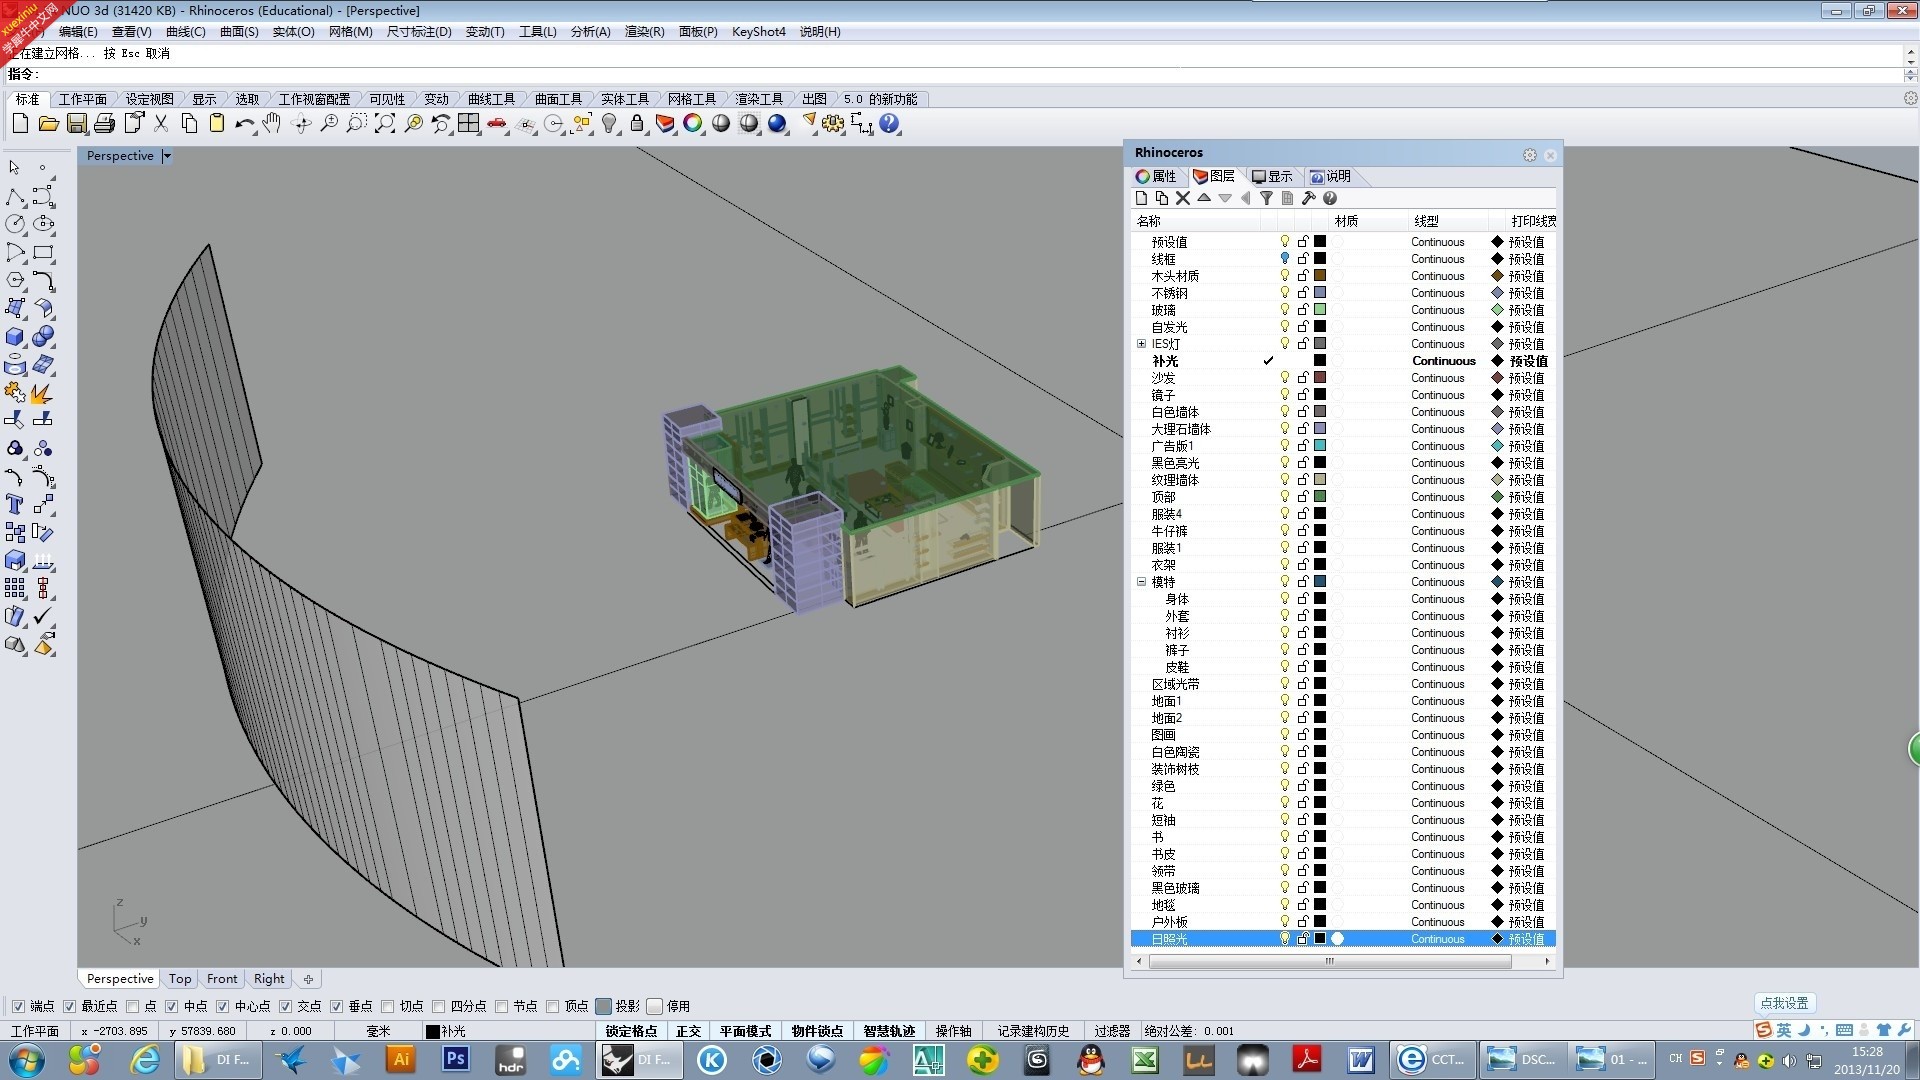1920x1080 pixels.
Task: Click the layer filter funnel icon
Action: tap(1266, 198)
